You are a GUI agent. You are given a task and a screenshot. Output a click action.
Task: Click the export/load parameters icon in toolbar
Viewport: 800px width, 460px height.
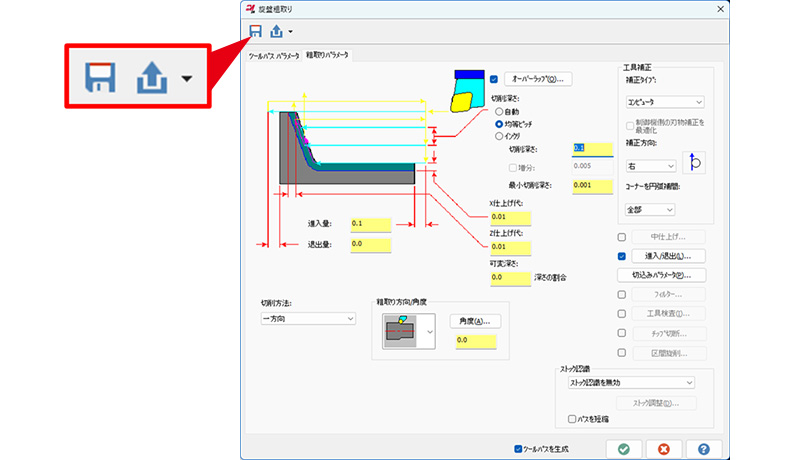tap(276, 32)
